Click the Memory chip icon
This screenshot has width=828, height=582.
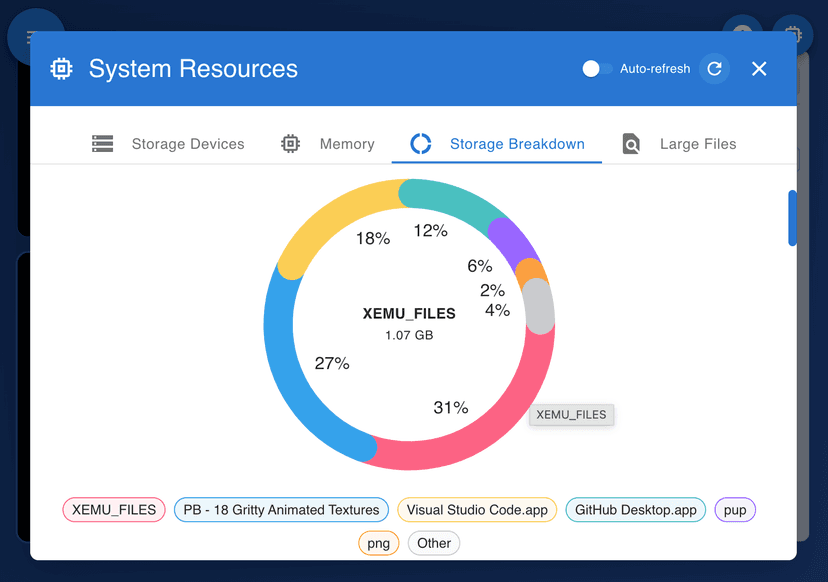(x=289, y=144)
